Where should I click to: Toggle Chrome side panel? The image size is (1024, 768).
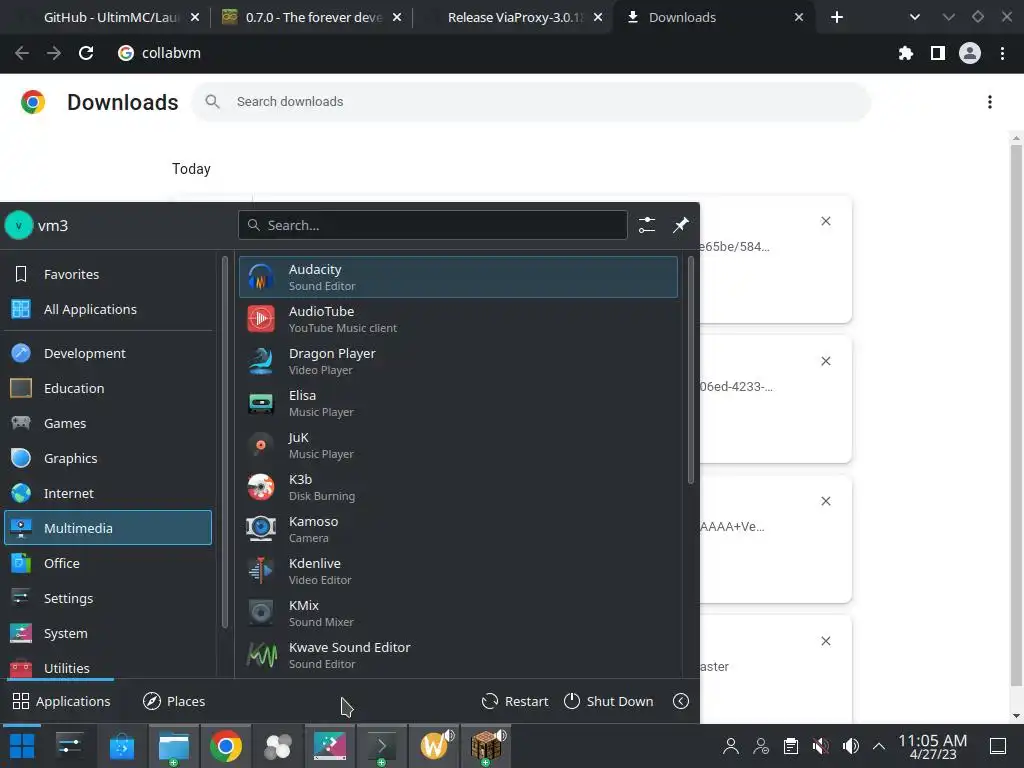(938, 53)
